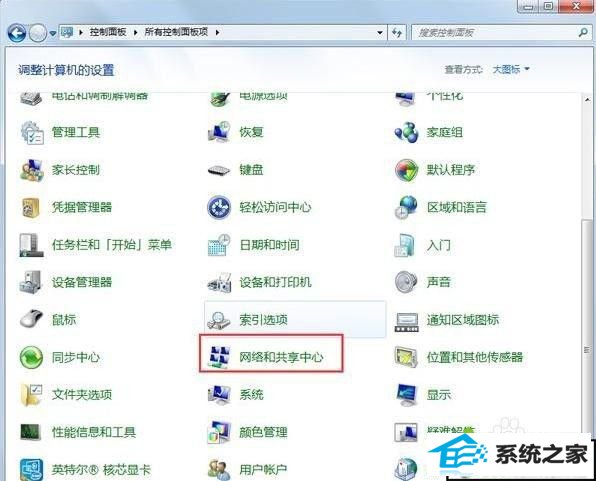Click the Back navigation button

pyautogui.click(x=17, y=33)
